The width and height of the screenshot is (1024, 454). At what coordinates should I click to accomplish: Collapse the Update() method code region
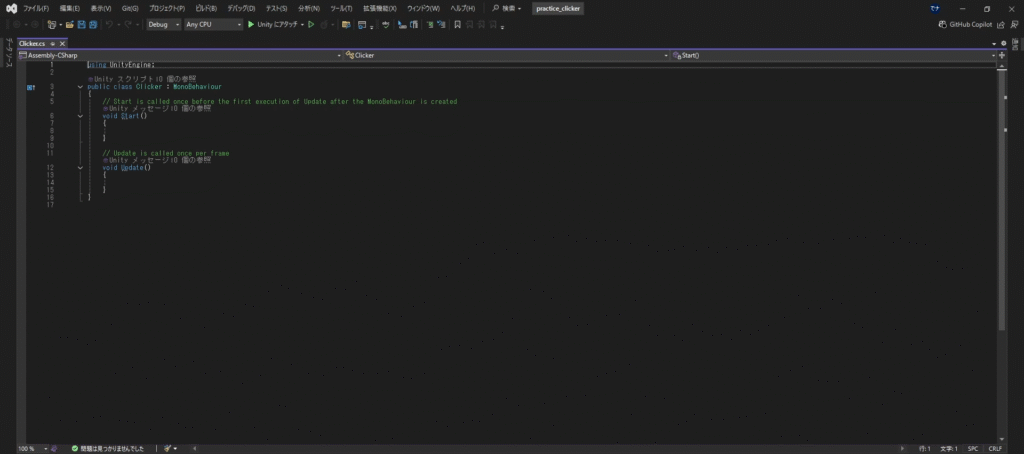[x=80, y=167]
